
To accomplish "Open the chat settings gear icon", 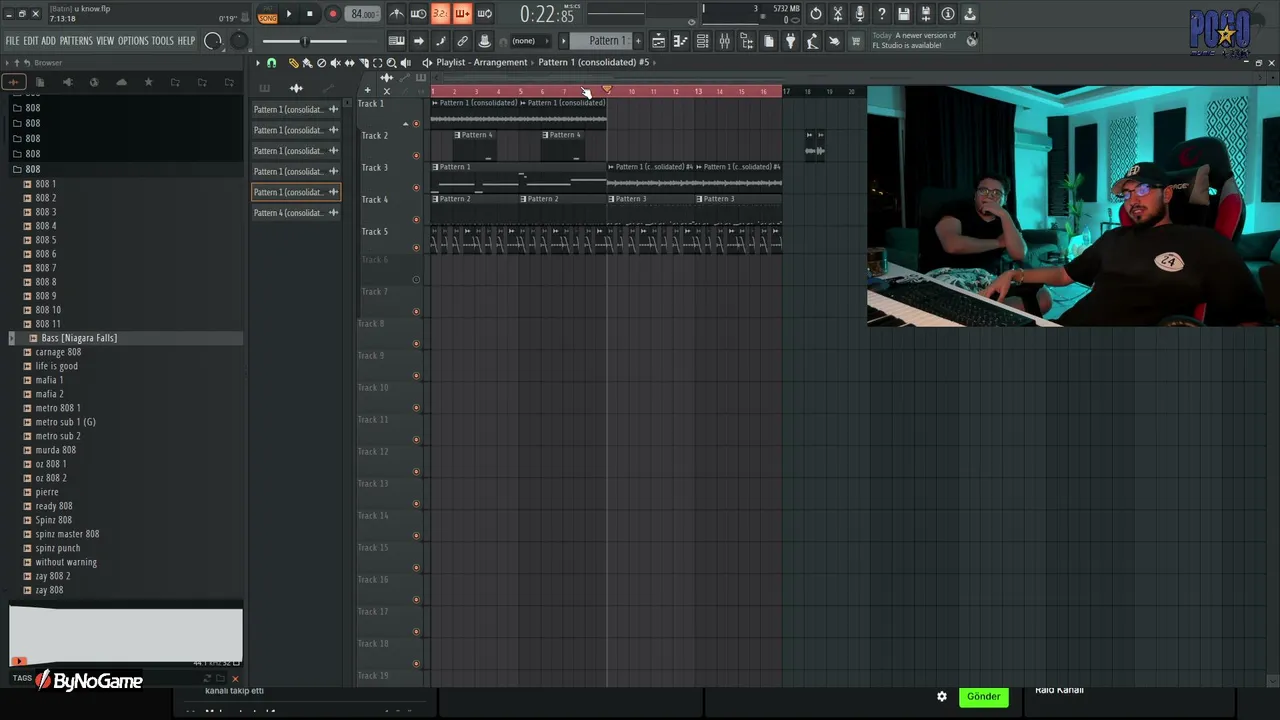I will click(941, 696).
